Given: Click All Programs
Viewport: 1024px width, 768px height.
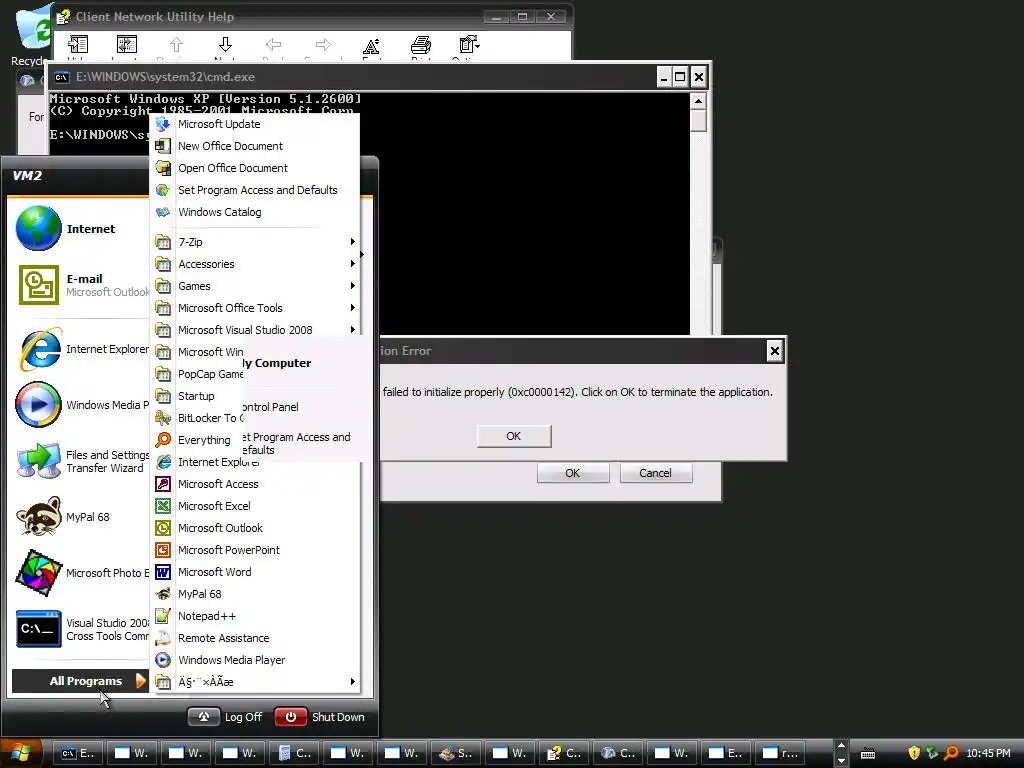Looking at the screenshot, I should (x=80, y=681).
